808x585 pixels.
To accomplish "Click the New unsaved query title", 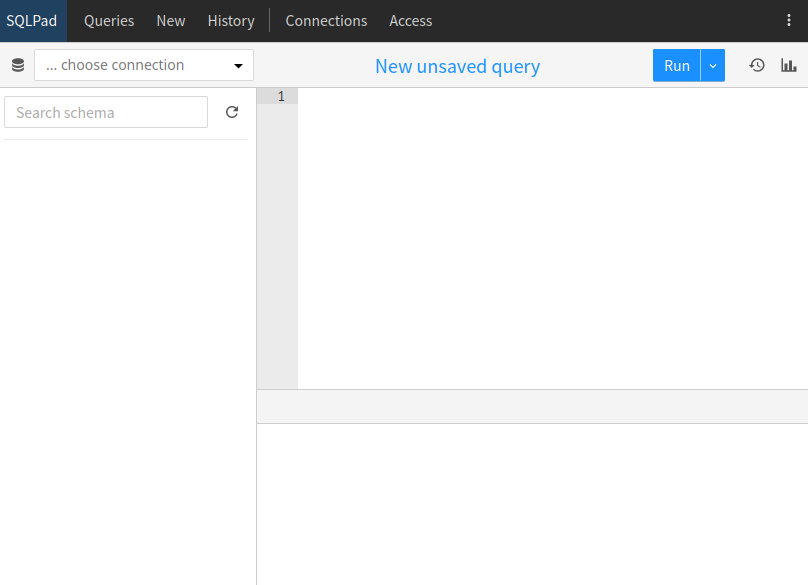I will (457, 67).
